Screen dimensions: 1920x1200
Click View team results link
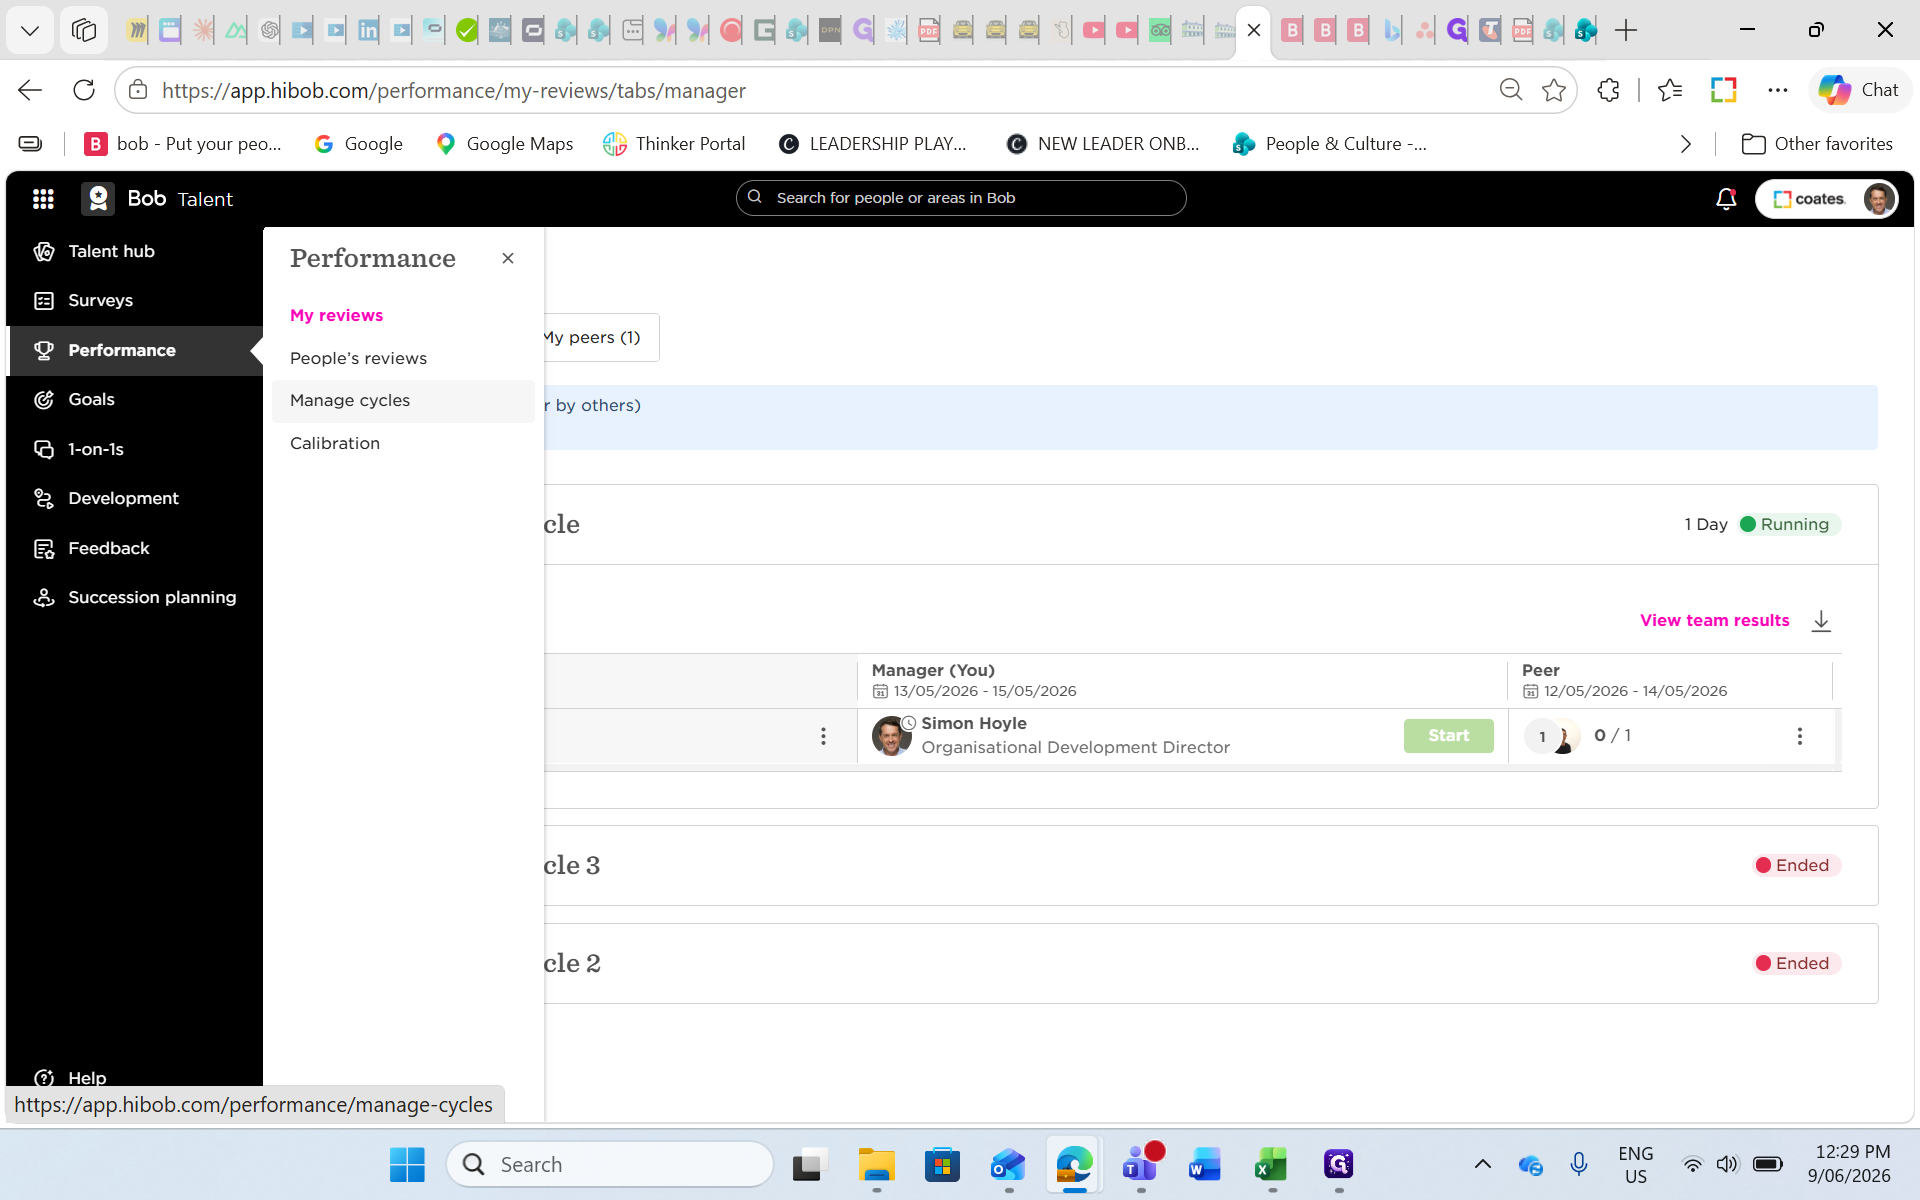[x=1714, y=621]
